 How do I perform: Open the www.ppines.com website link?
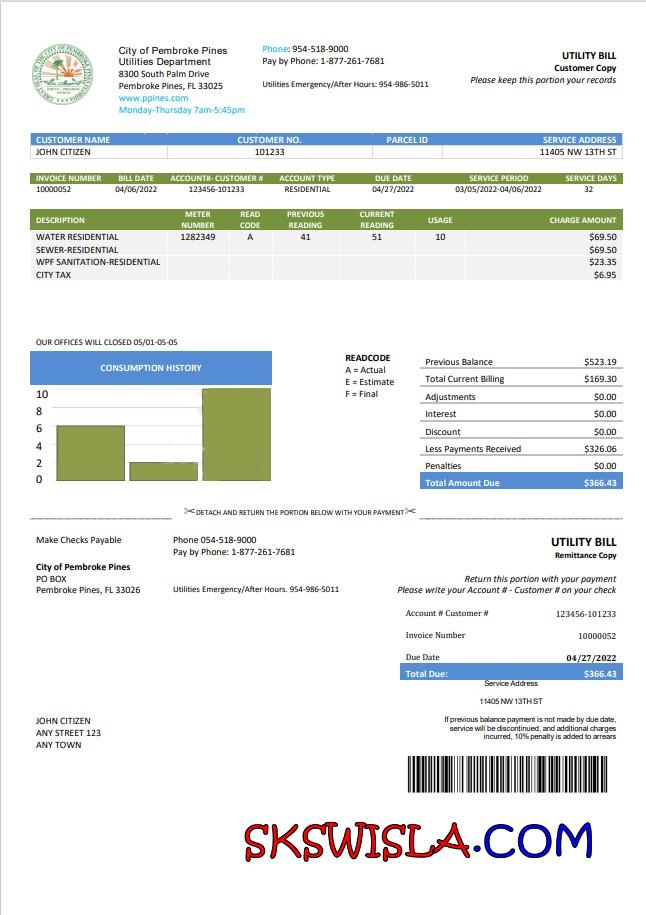(x=146, y=98)
